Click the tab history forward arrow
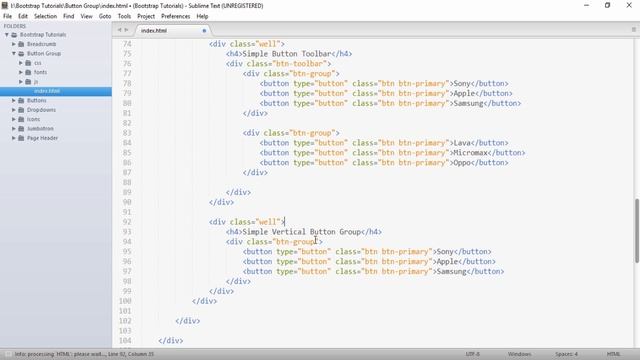The height and width of the screenshot is (360, 640). tap(126, 30)
